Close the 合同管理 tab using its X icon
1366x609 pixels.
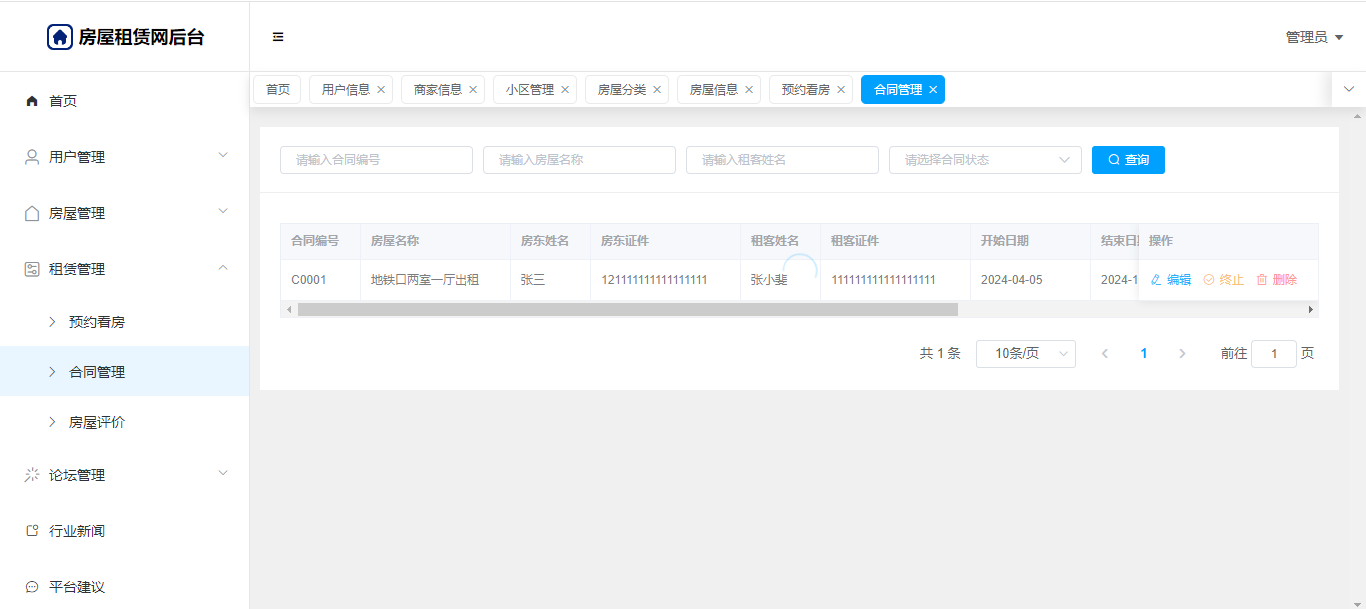(x=933, y=90)
